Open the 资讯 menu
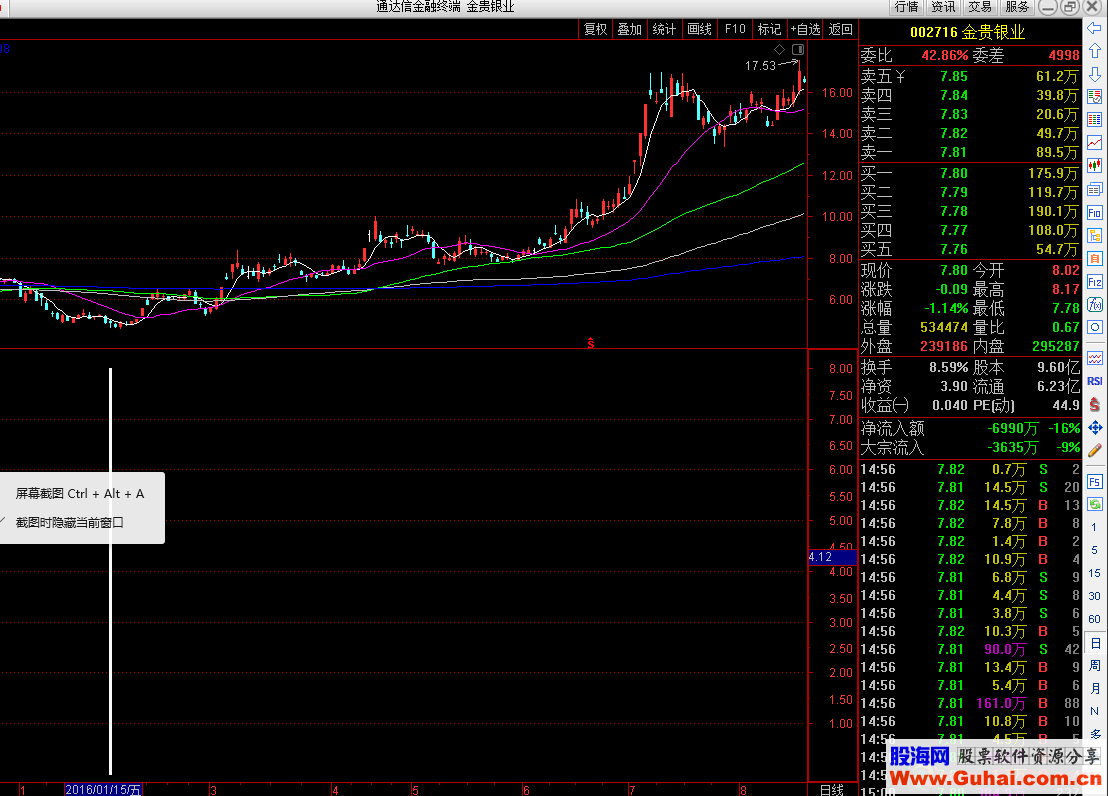This screenshot has width=1108, height=796. (x=943, y=7)
